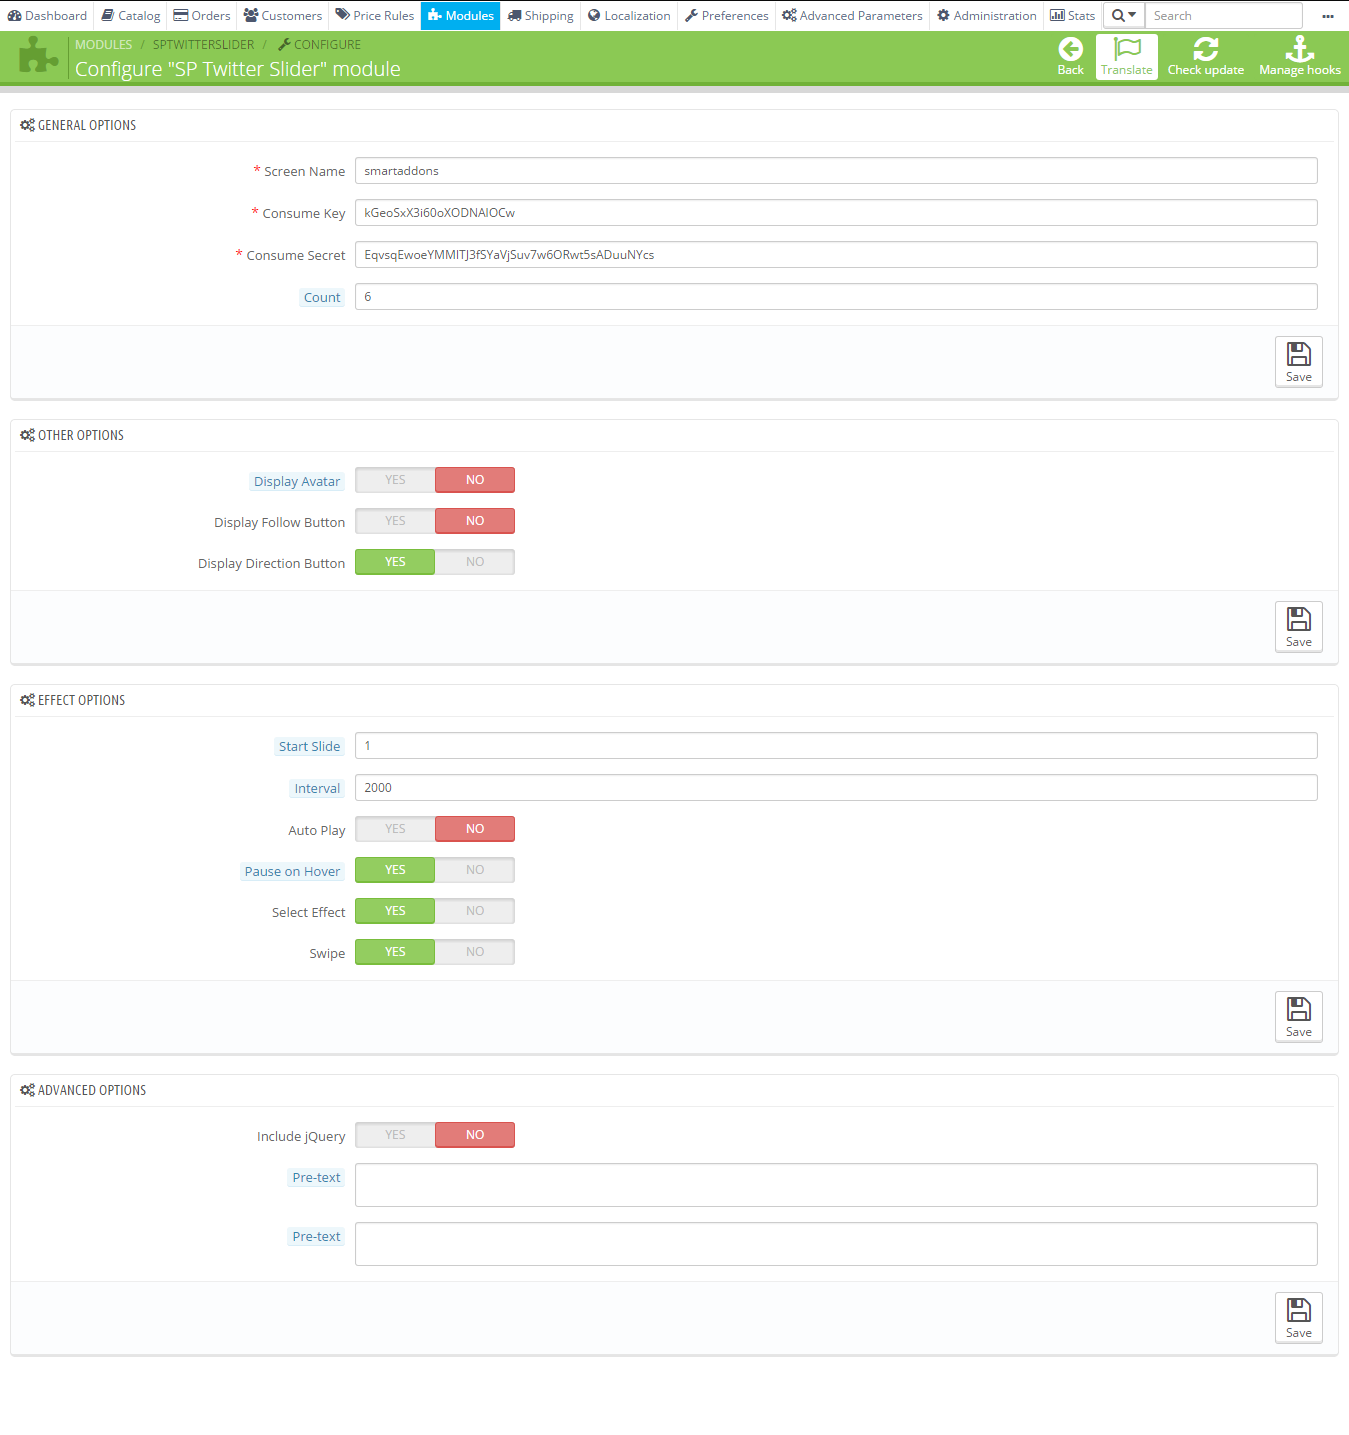Open the Dashboard menu
The image size is (1349, 1435).
47,16
